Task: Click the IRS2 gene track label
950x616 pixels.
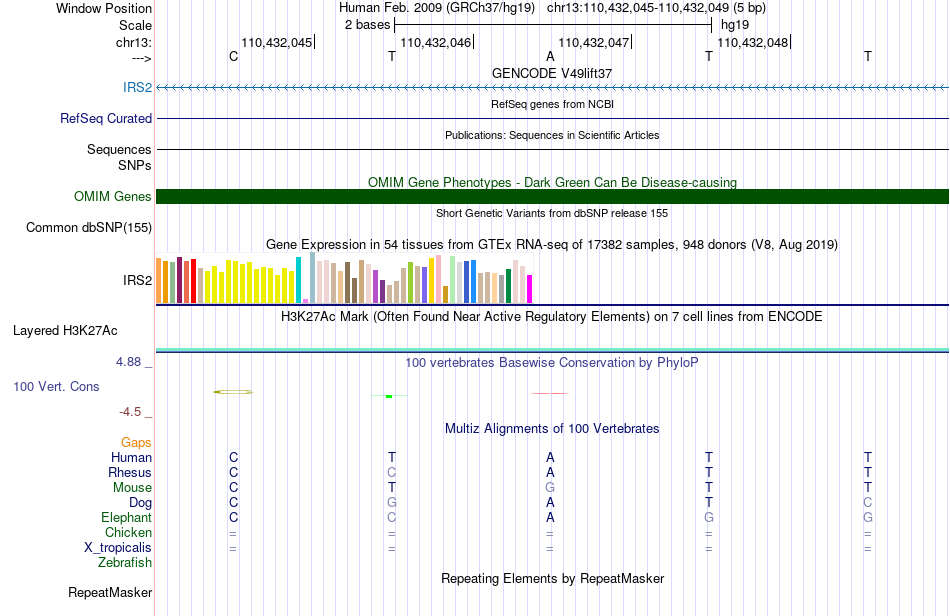Action: click(137, 87)
